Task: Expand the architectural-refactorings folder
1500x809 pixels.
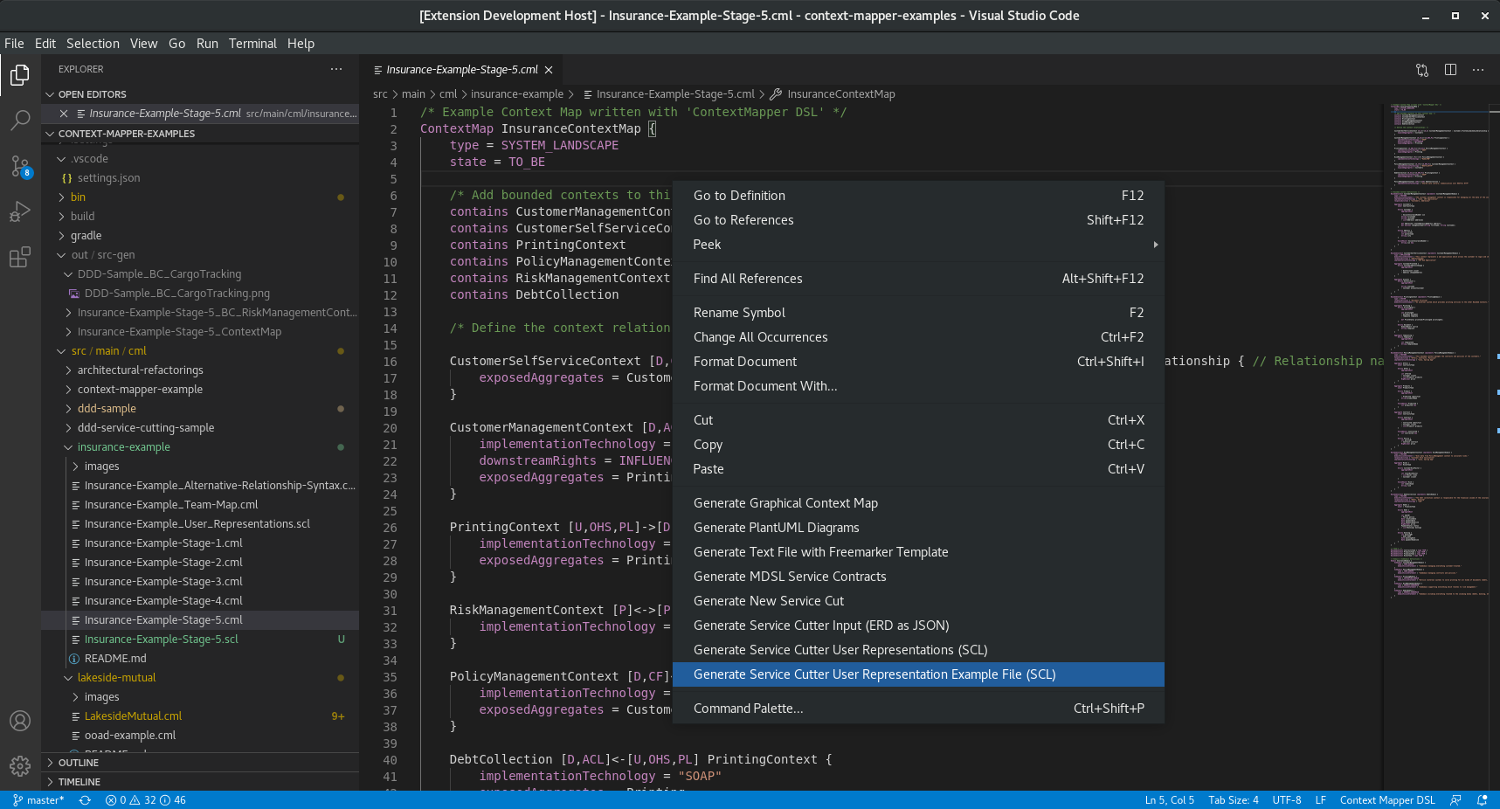Action: tap(200, 370)
